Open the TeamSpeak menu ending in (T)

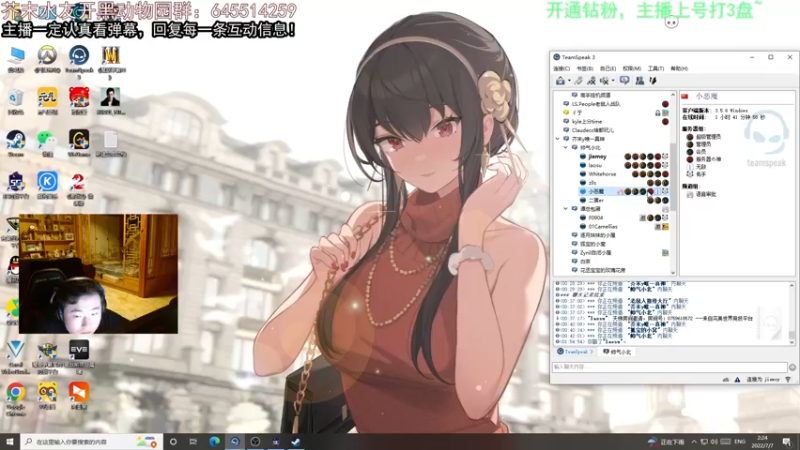(x=656, y=68)
